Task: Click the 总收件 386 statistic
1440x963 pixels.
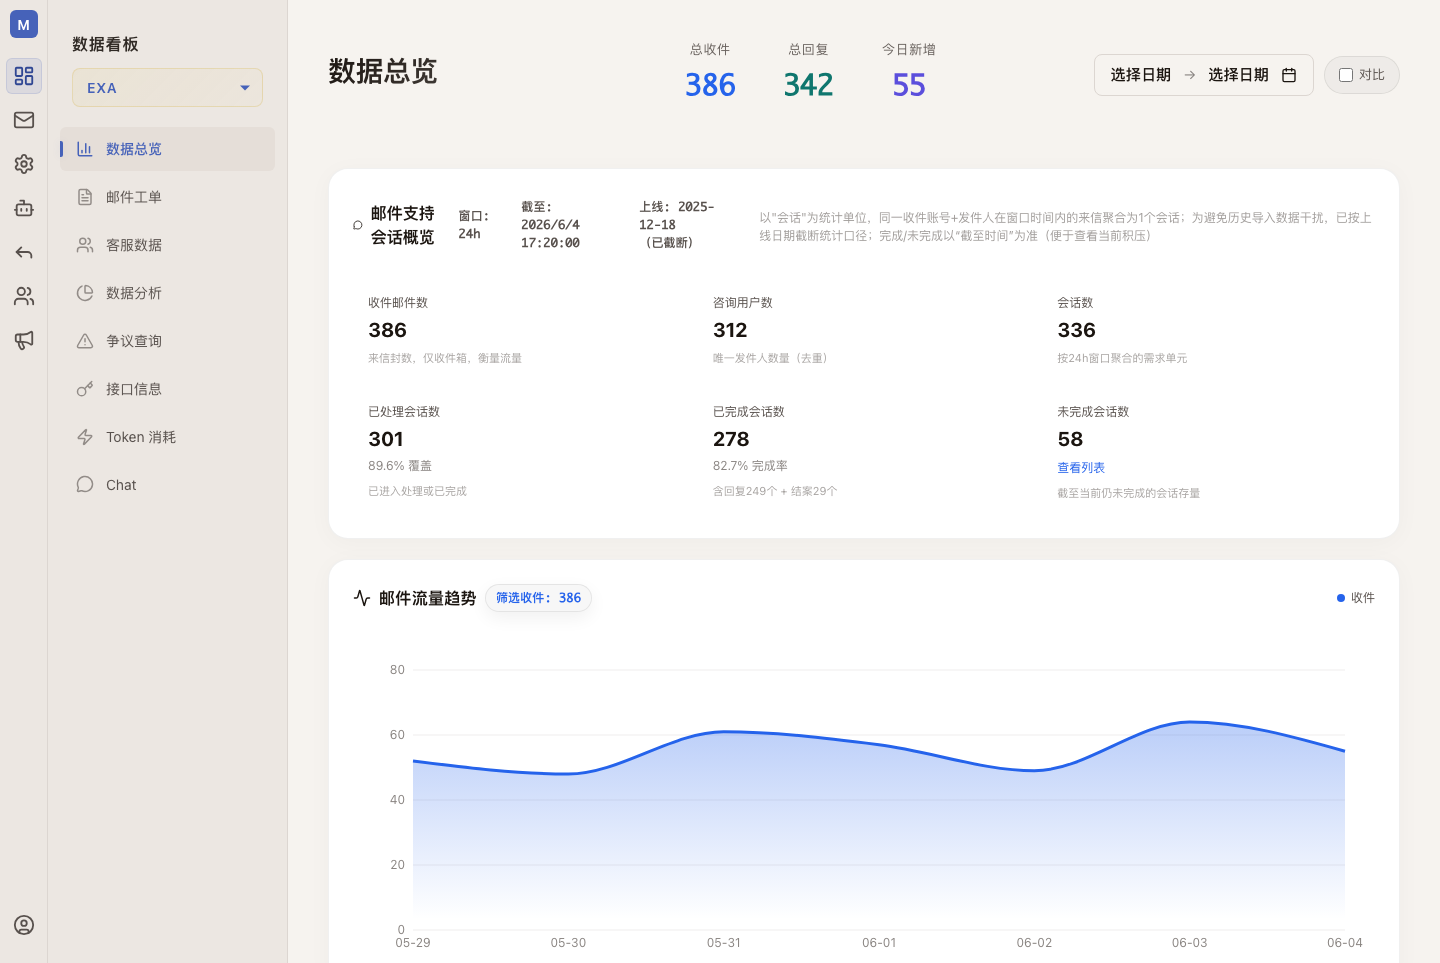Action: (x=710, y=72)
